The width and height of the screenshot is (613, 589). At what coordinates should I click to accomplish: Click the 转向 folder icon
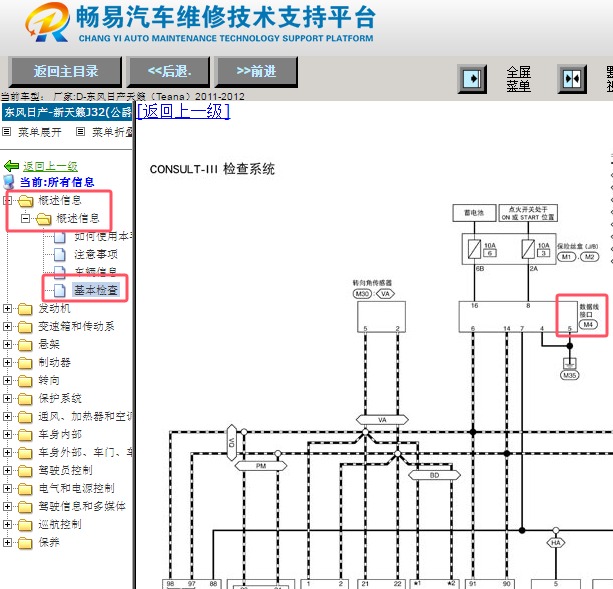tap(25, 381)
